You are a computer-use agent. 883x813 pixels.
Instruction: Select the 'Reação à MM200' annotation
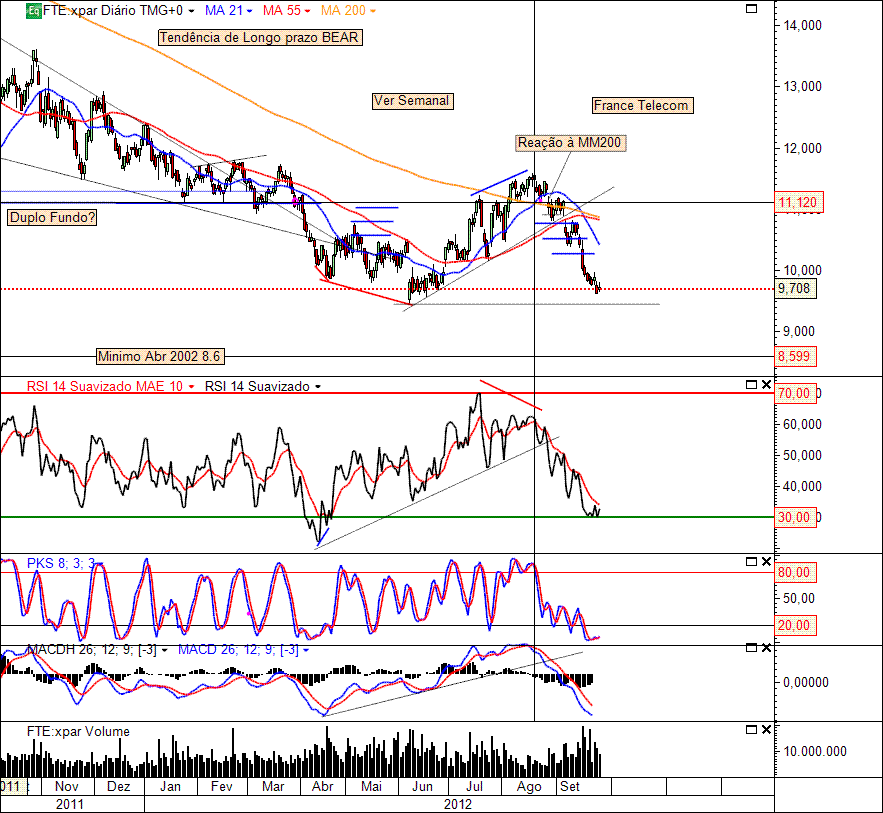coord(570,143)
